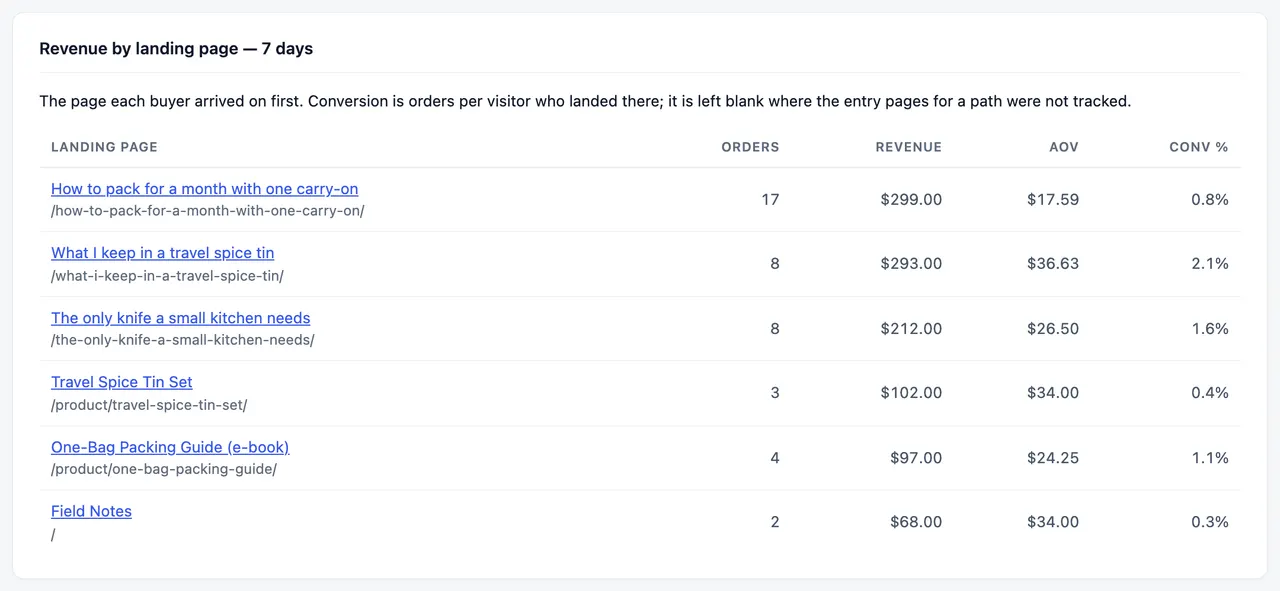Click the AOV value $26.50

coord(1053,329)
